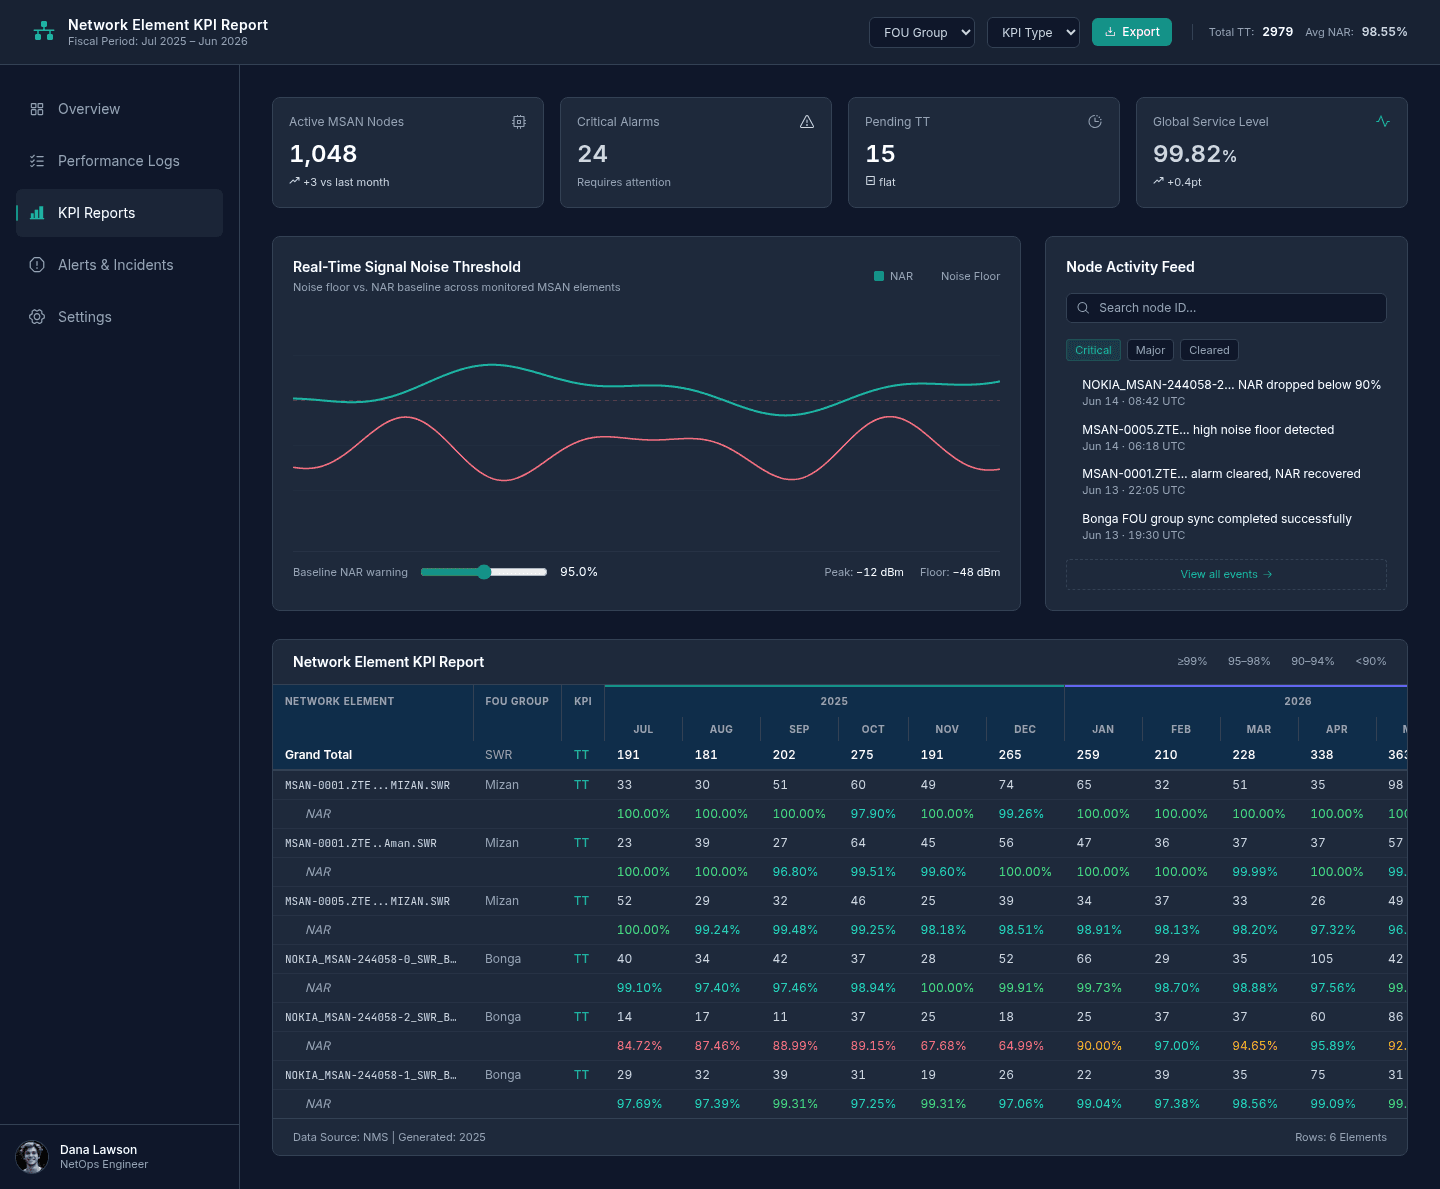The width and height of the screenshot is (1440, 1189).
Task: Select KPI Reports in the sidebar
Action: coord(119,213)
